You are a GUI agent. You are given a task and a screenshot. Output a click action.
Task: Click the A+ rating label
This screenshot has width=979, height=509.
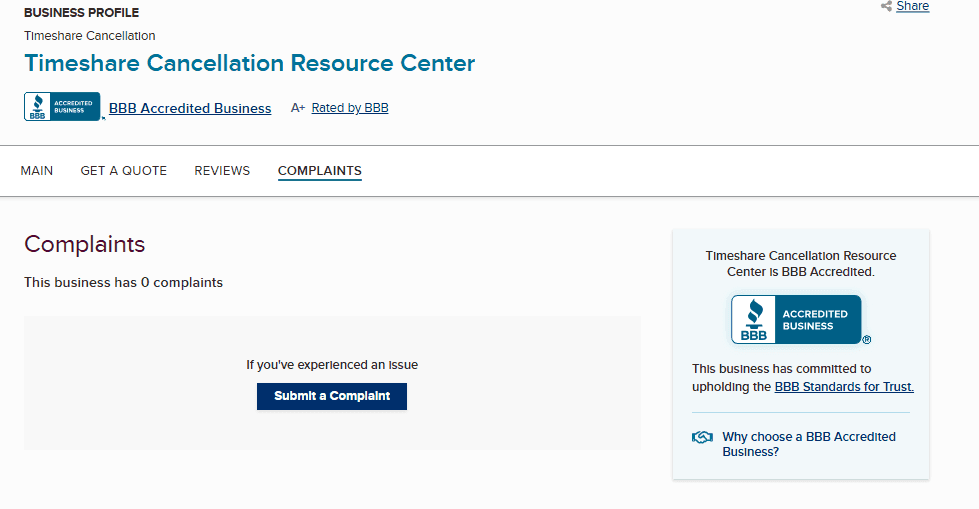[x=298, y=108]
